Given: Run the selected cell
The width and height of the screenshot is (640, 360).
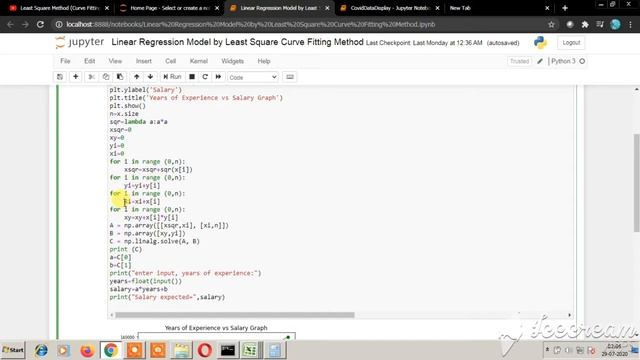Looking at the screenshot, I should pyautogui.click(x=172, y=77).
